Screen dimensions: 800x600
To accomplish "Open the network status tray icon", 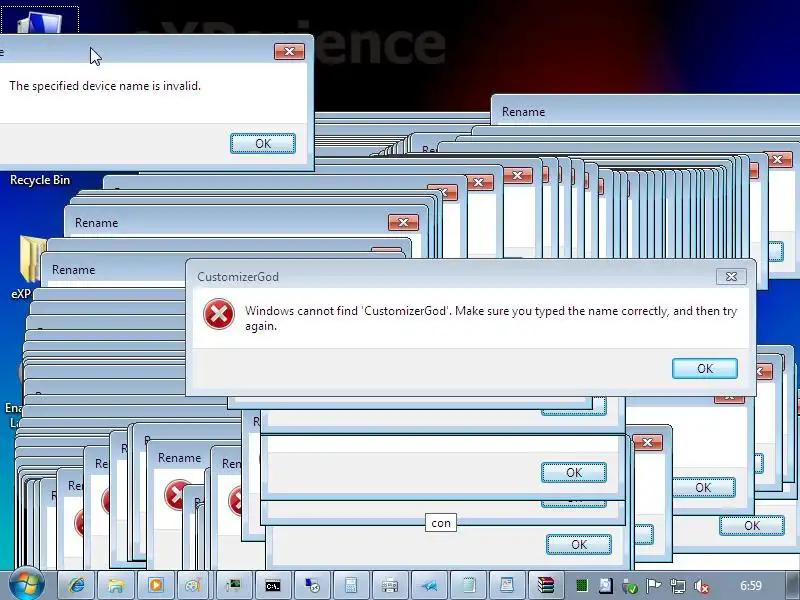I will click(678, 586).
